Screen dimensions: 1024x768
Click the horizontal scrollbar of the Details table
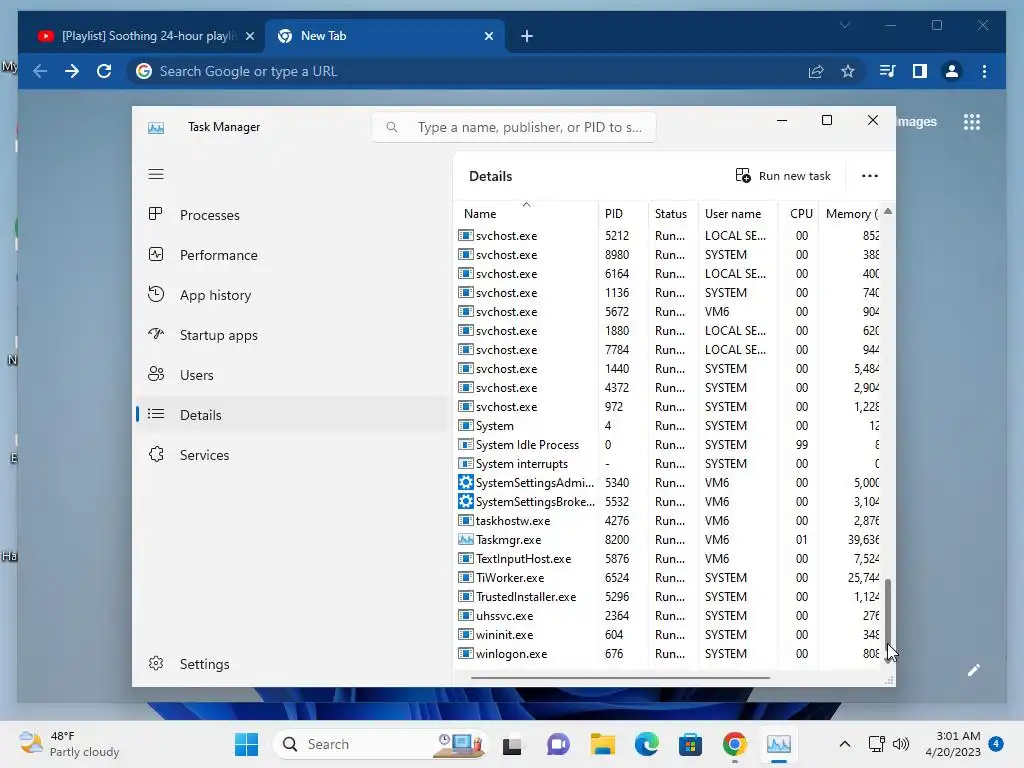[x=620, y=678]
